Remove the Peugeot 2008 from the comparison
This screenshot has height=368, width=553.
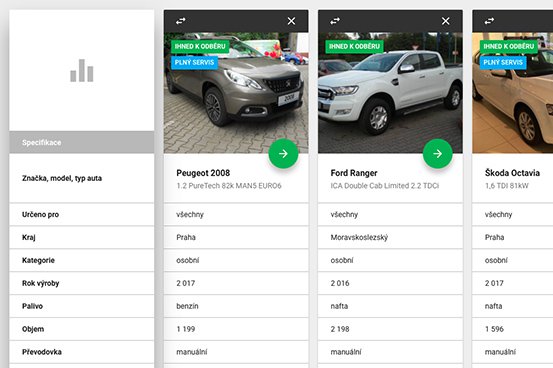tap(291, 21)
